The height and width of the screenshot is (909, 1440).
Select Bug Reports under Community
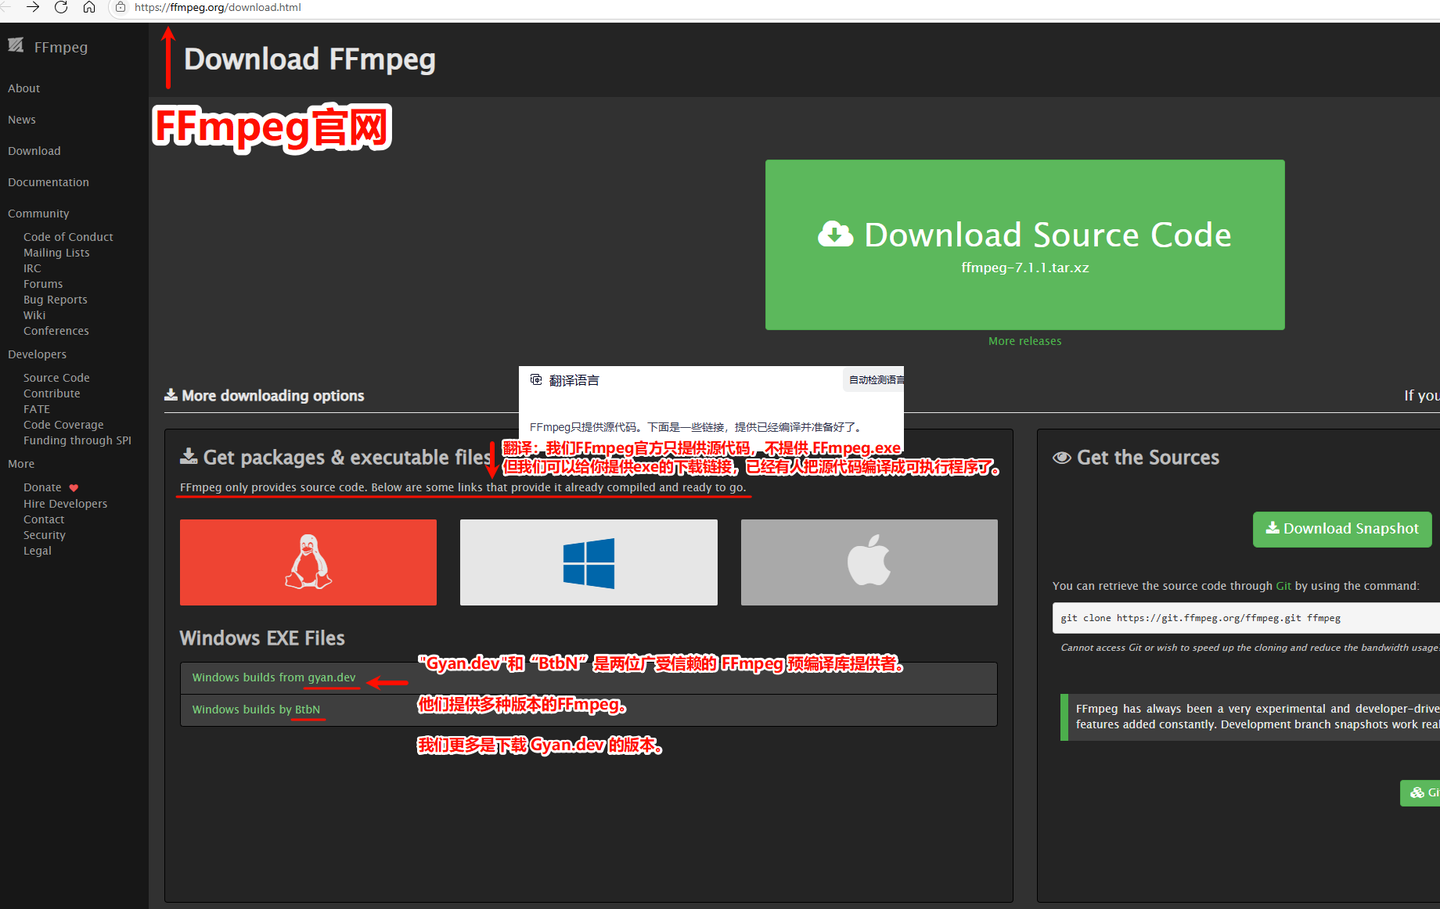55,299
